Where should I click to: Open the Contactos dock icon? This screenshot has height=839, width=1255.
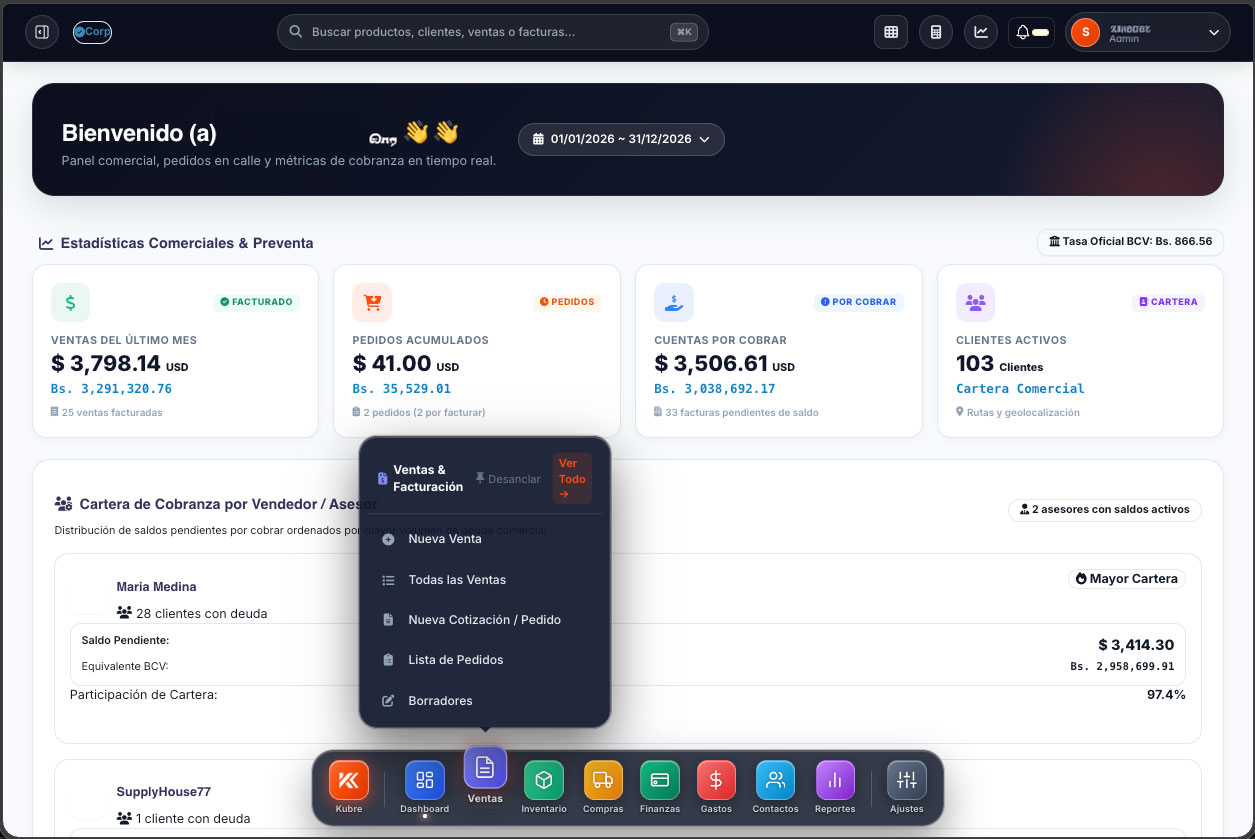click(x=775, y=780)
